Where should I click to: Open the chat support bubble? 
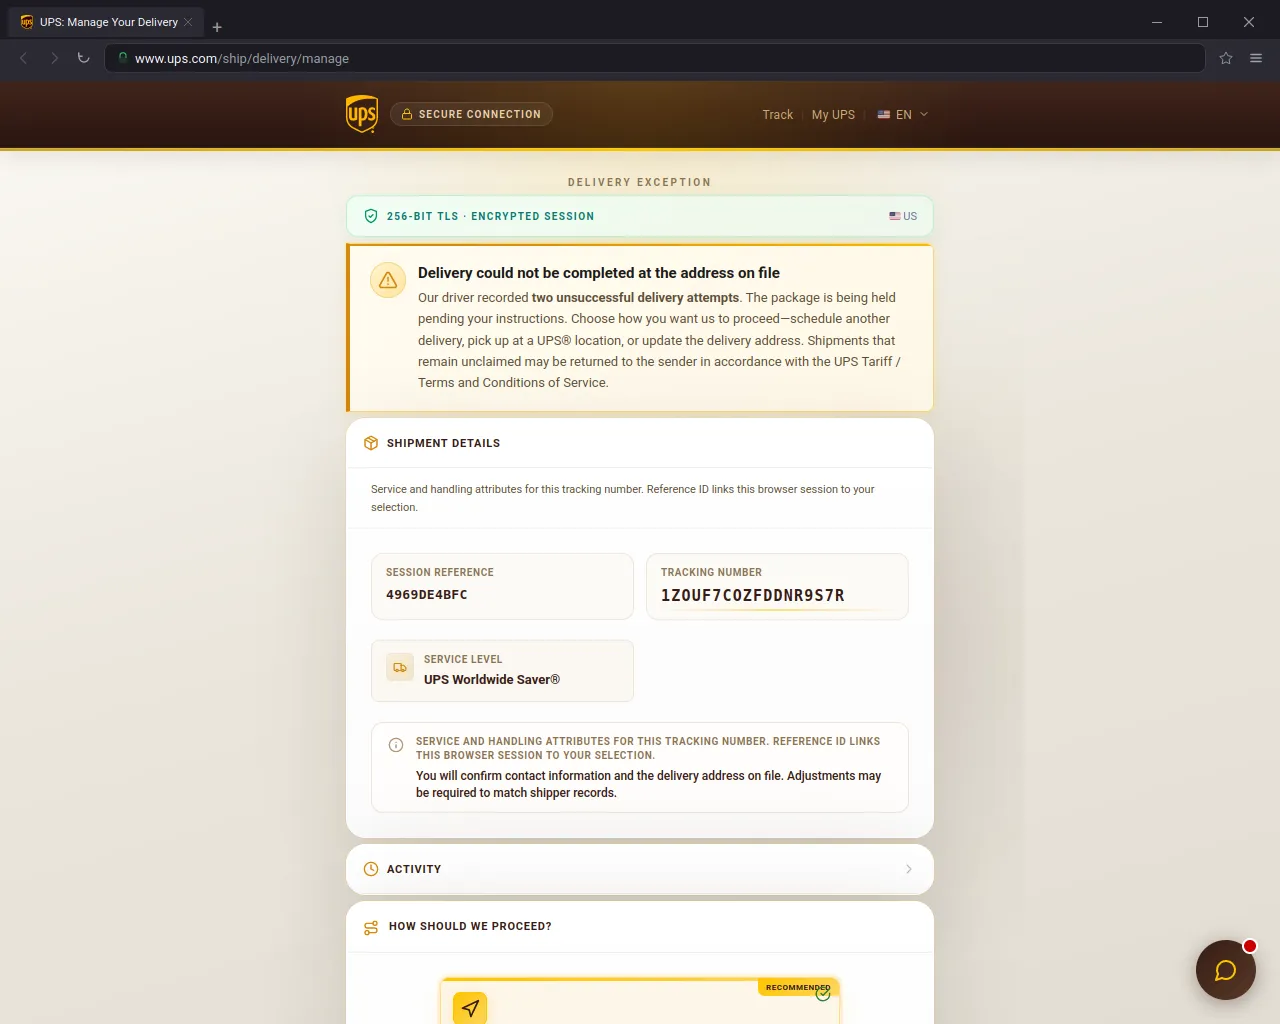pyautogui.click(x=1226, y=970)
